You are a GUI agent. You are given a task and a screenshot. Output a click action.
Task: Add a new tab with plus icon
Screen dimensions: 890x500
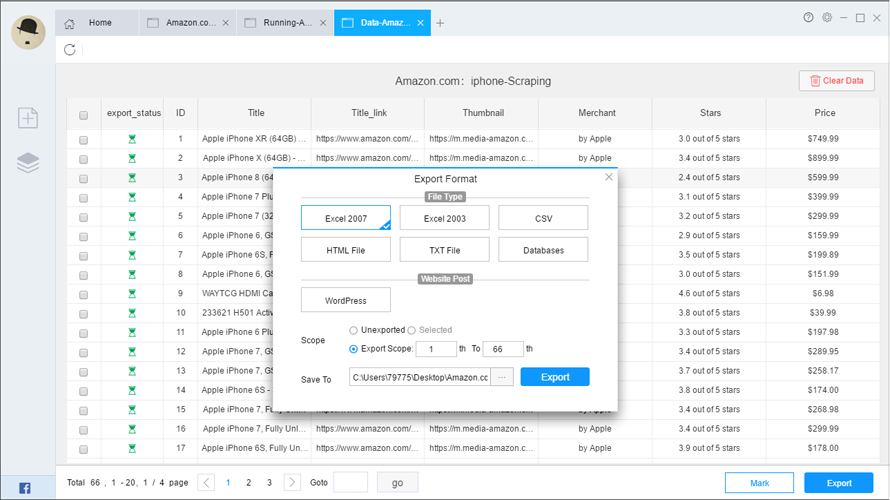click(x=440, y=23)
